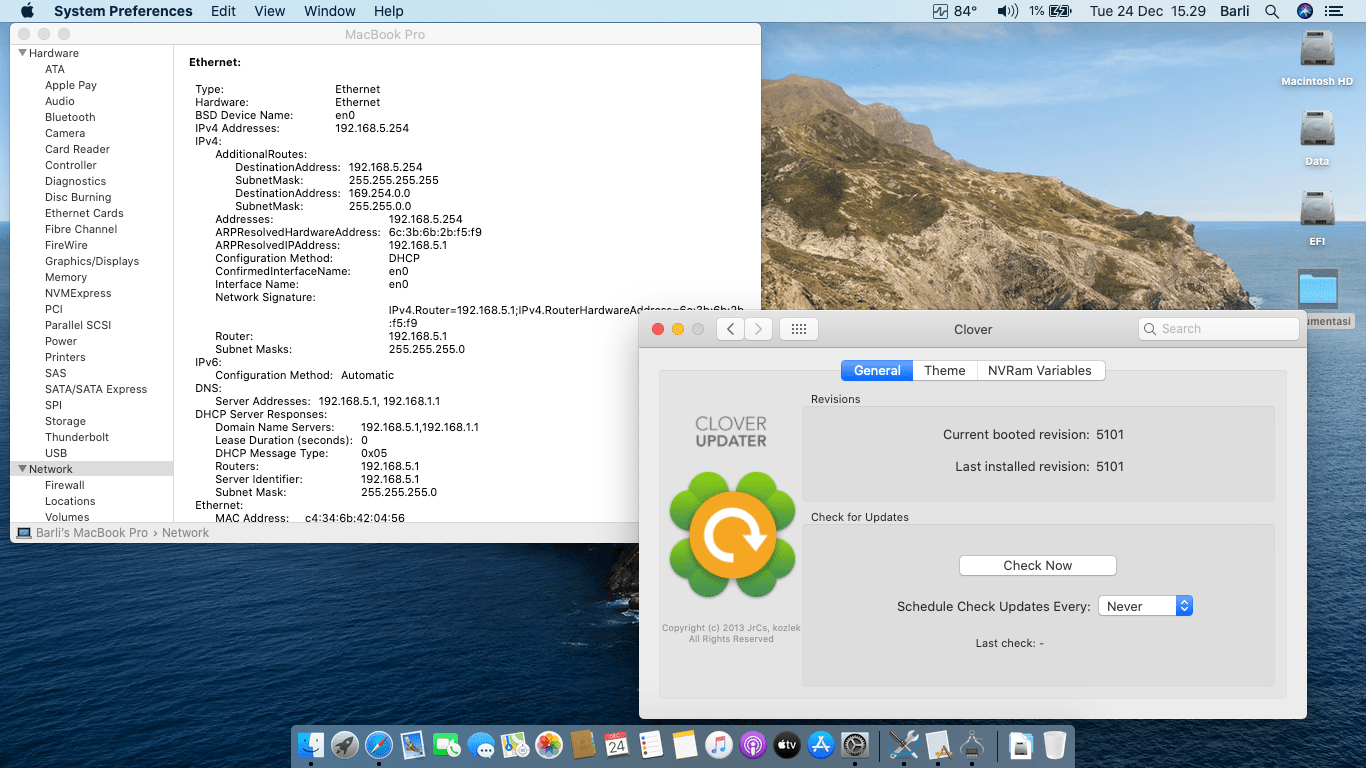
Task: Collapse the Network section triangle
Action: (23, 469)
